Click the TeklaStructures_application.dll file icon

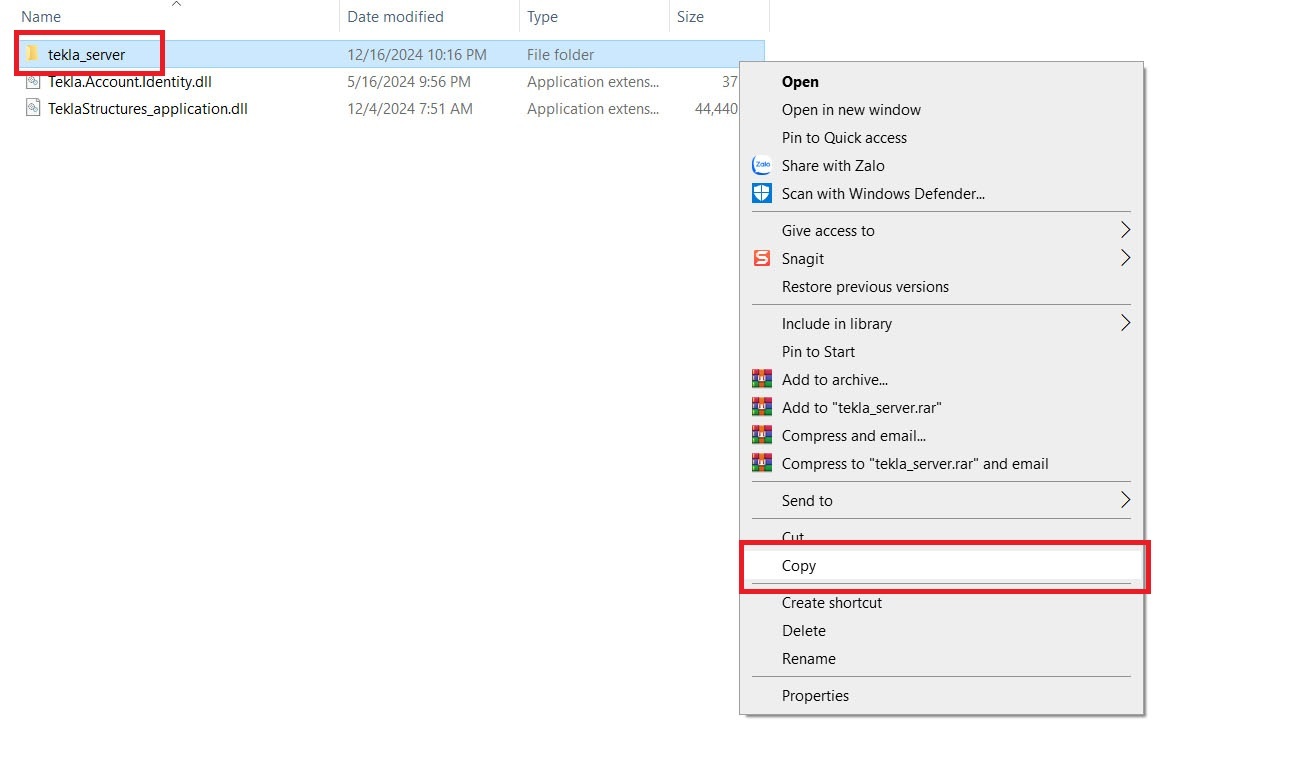click(x=33, y=109)
